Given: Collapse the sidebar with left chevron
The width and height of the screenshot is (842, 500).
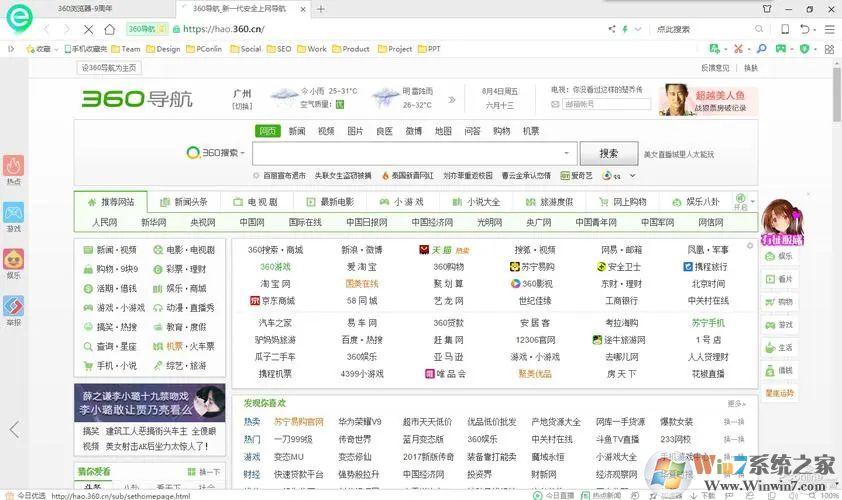Looking at the screenshot, I should pyautogui.click(x=14, y=429).
